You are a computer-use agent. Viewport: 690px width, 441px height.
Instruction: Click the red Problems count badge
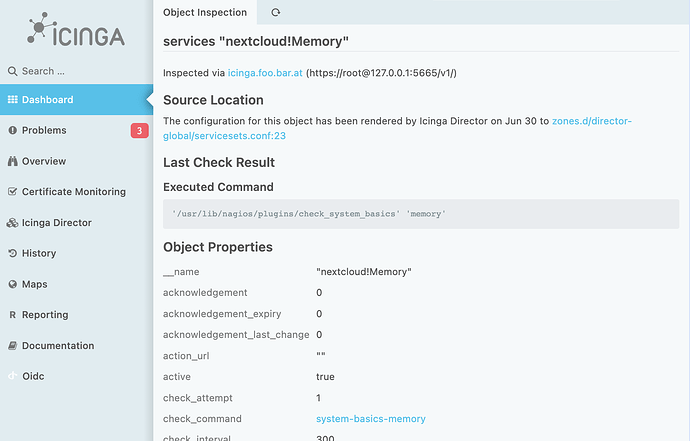(x=140, y=131)
